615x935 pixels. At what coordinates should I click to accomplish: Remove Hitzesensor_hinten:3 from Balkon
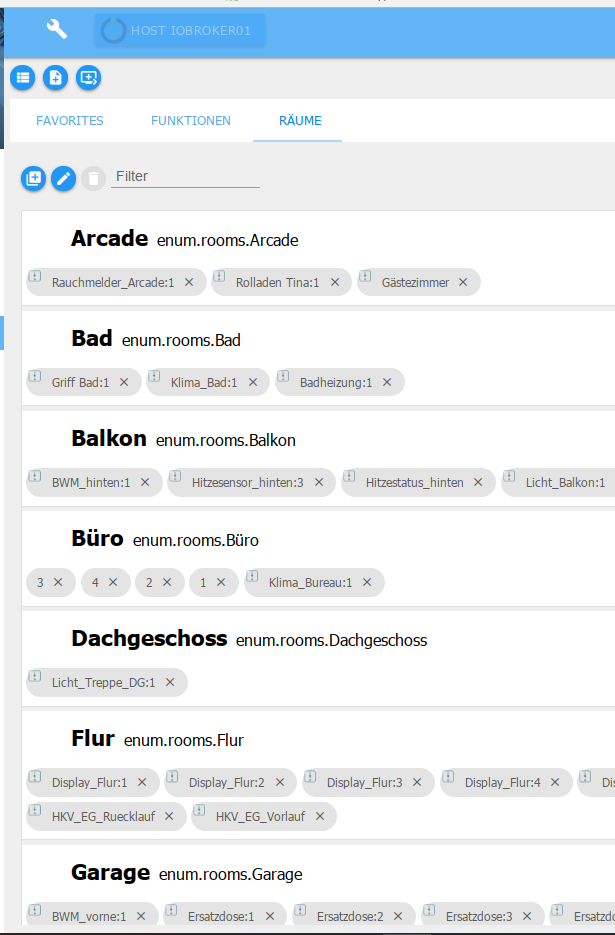(x=319, y=482)
